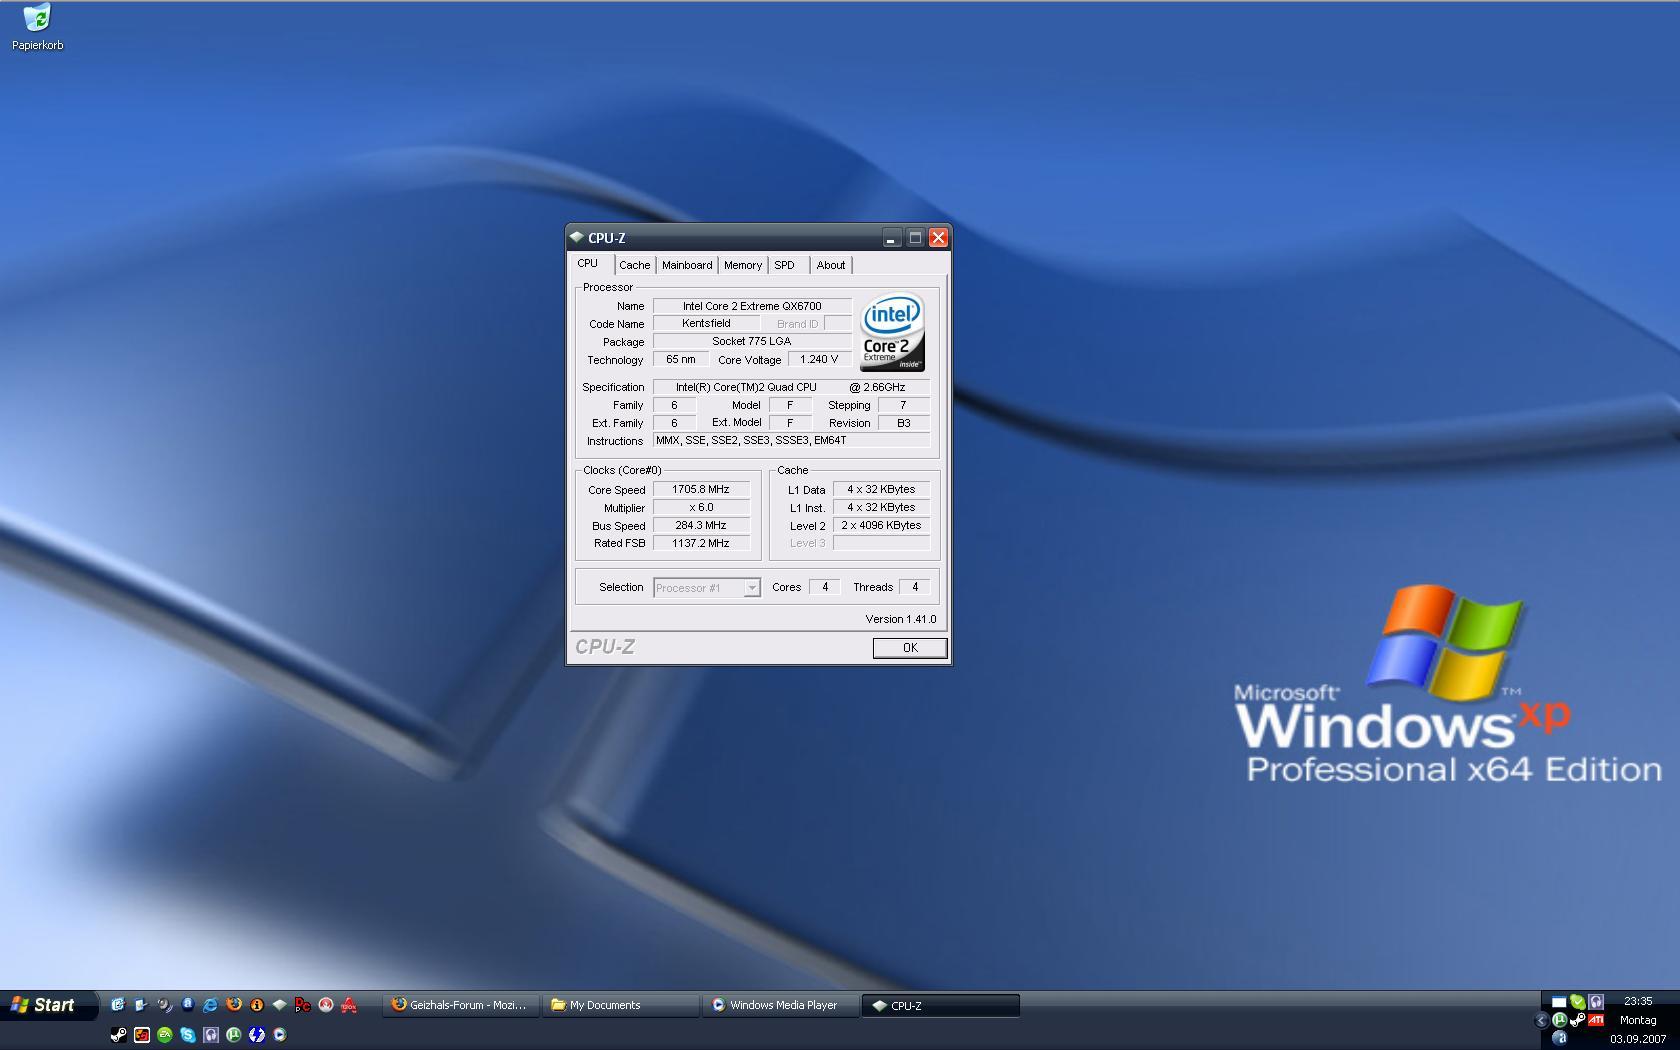Launch Internet Explorer from quick launch
The image size is (1680, 1050).
tap(210, 1005)
